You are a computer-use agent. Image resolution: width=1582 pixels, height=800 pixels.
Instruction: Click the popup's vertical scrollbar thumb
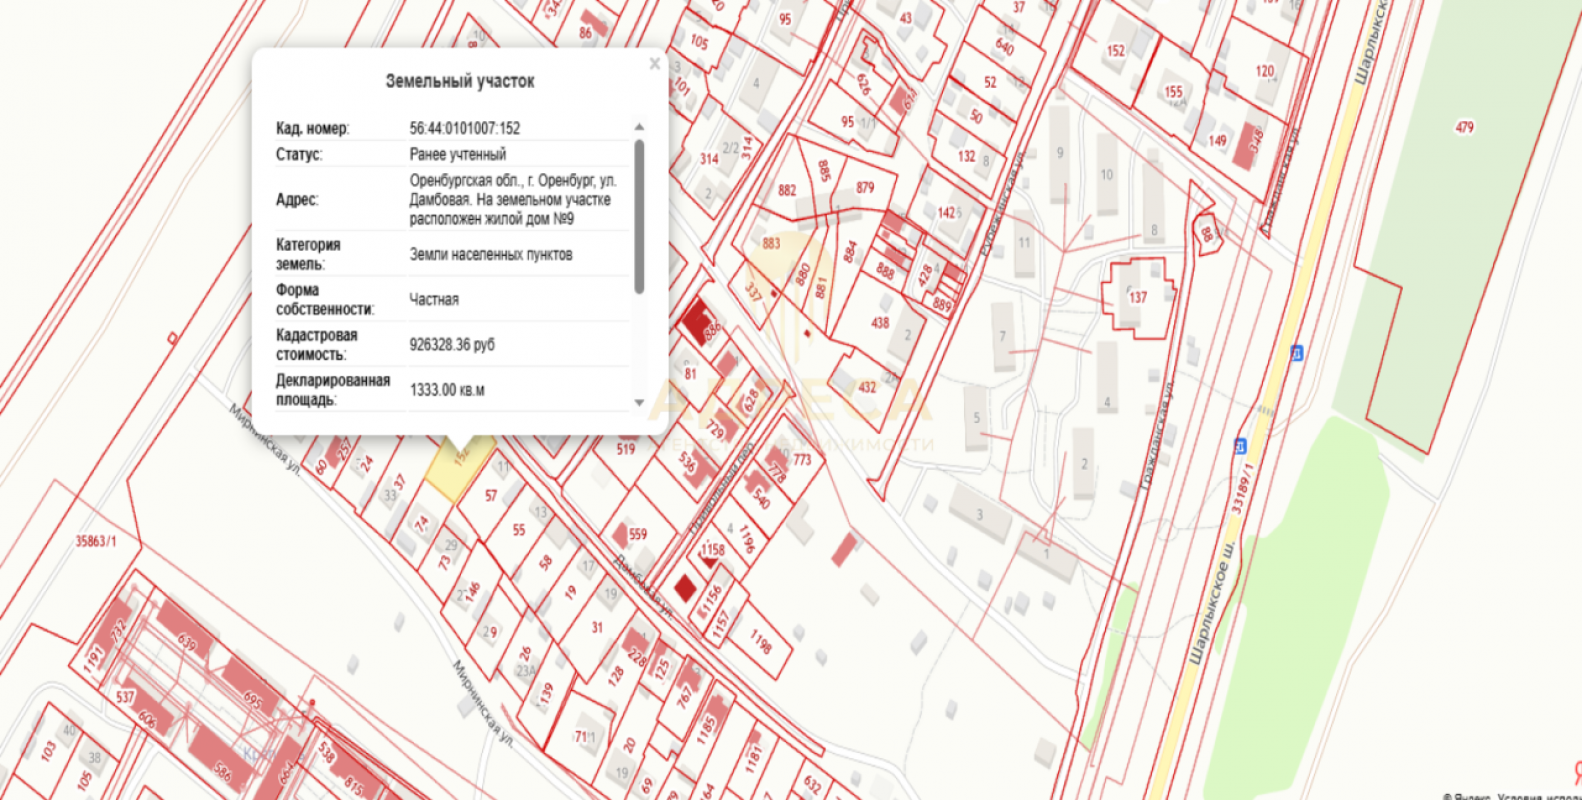[639, 215]
